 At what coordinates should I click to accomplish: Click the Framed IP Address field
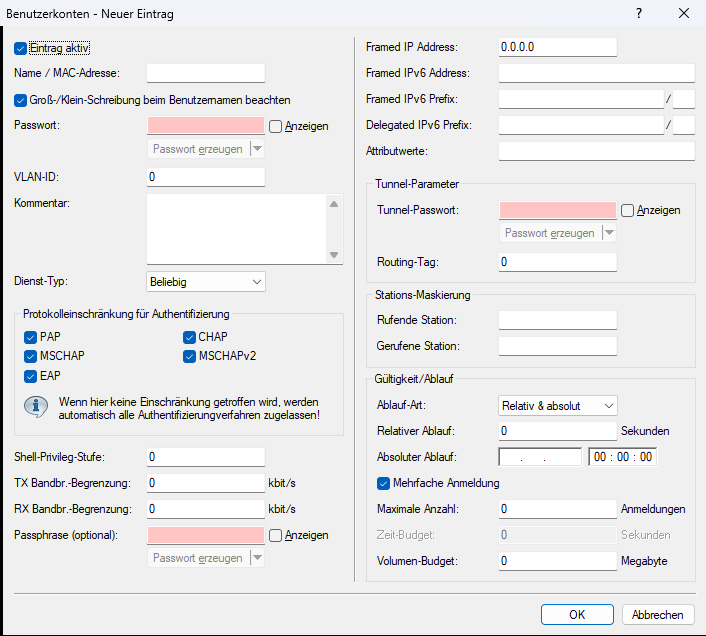pos(557,47)
